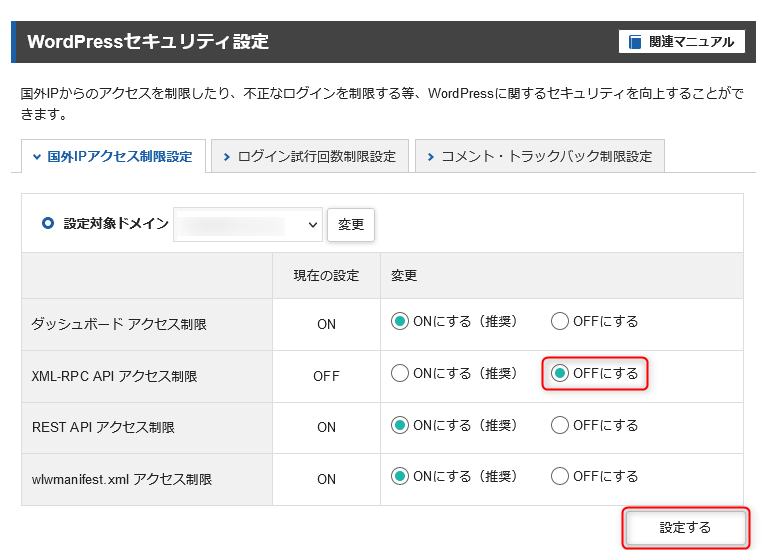The image size is (764, 550).
Task: Click the 現在の設定 column header
Action: coord(326,276)
